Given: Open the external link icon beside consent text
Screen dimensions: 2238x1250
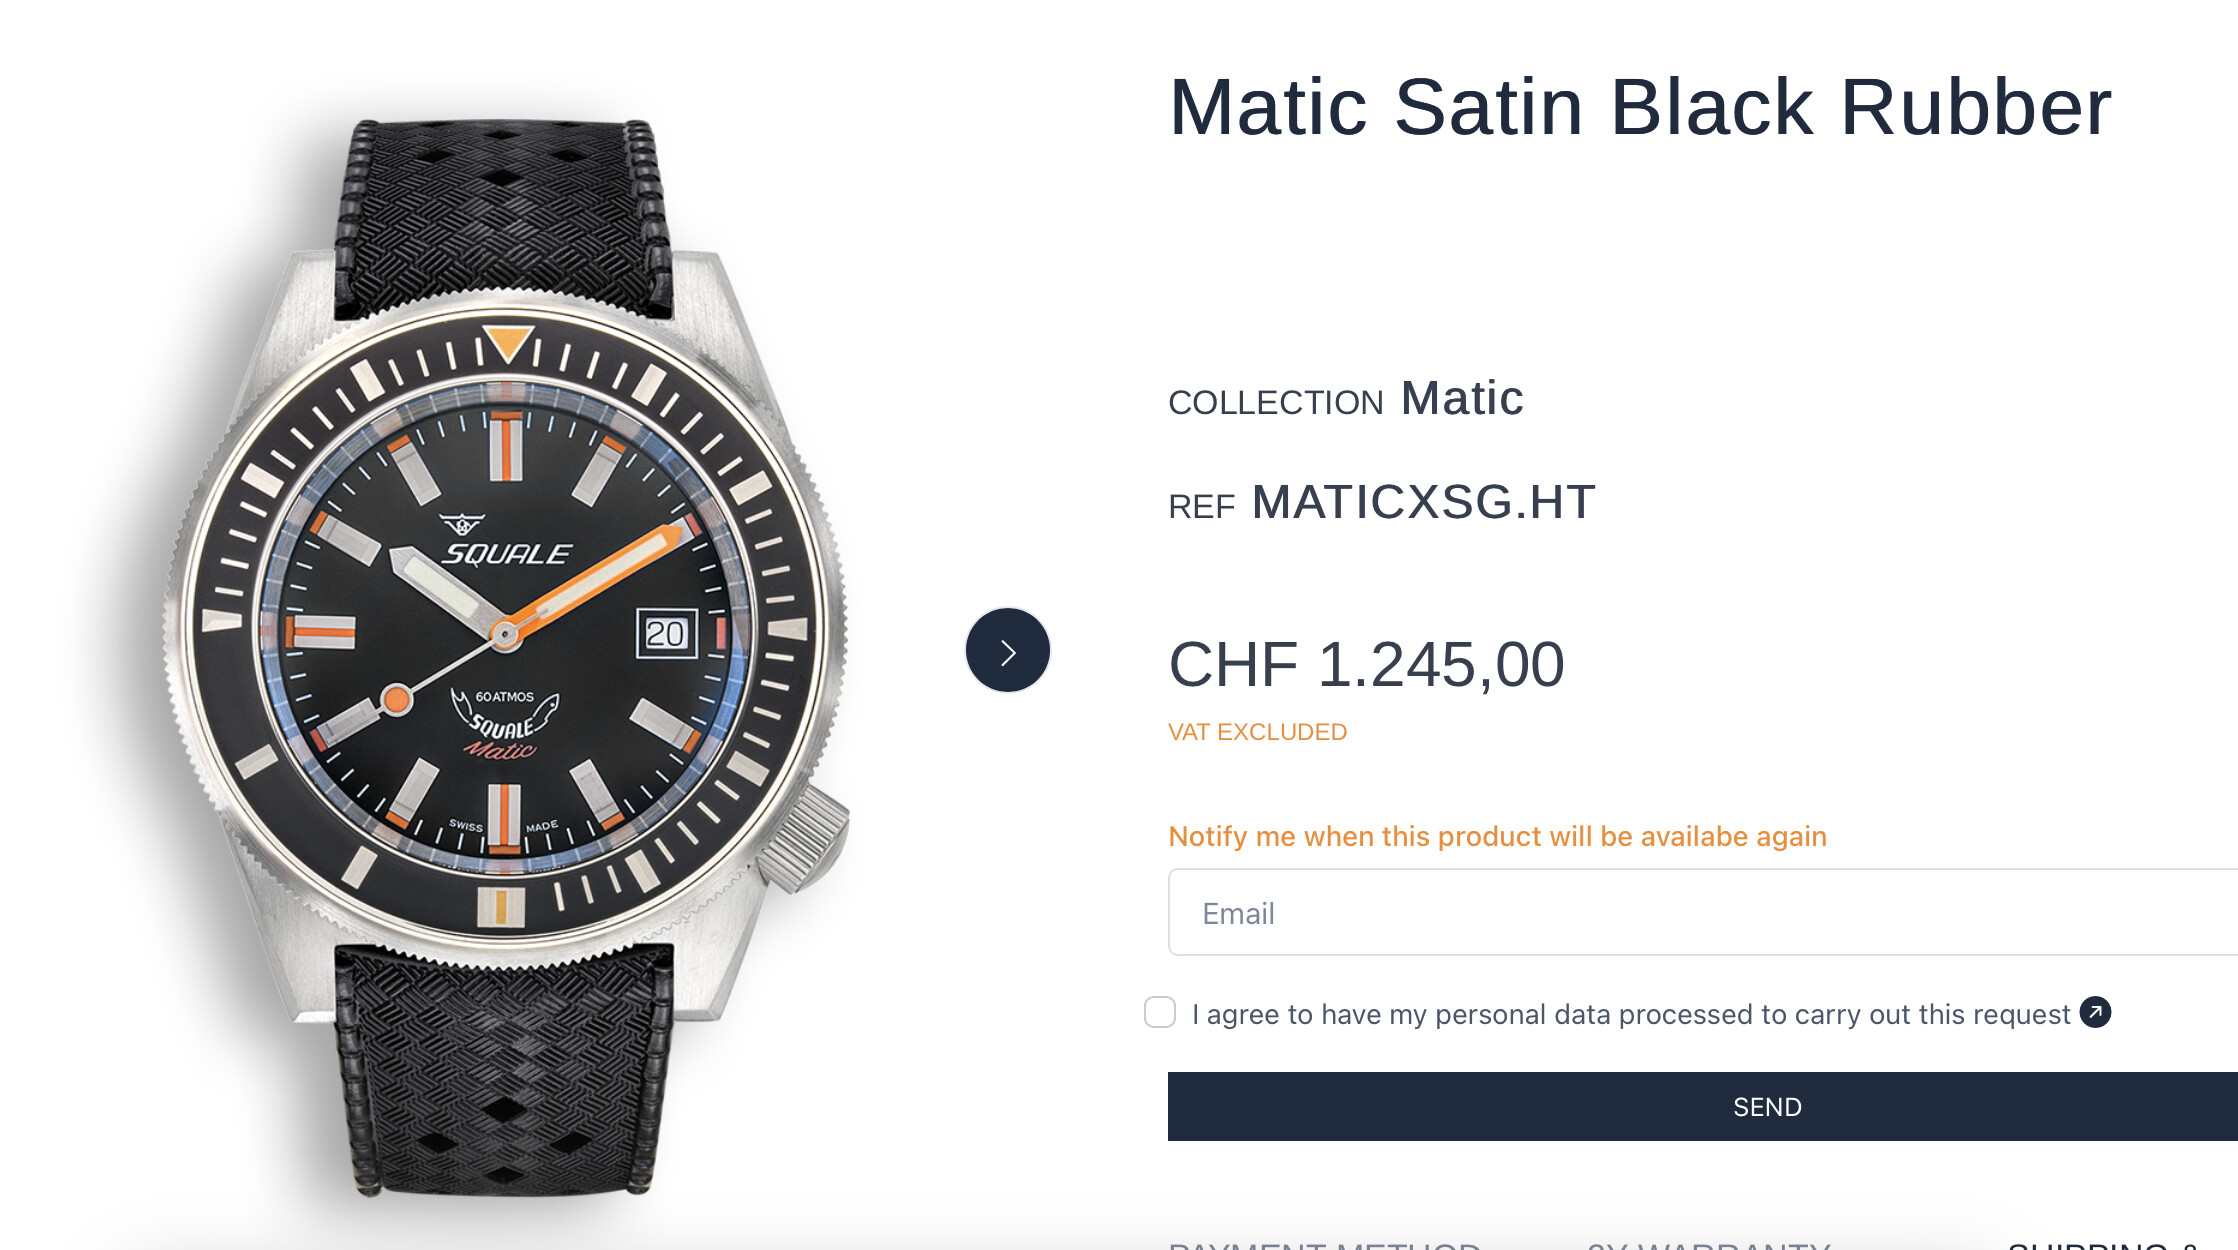Looking at the screenshot, I should 2095,1012.
